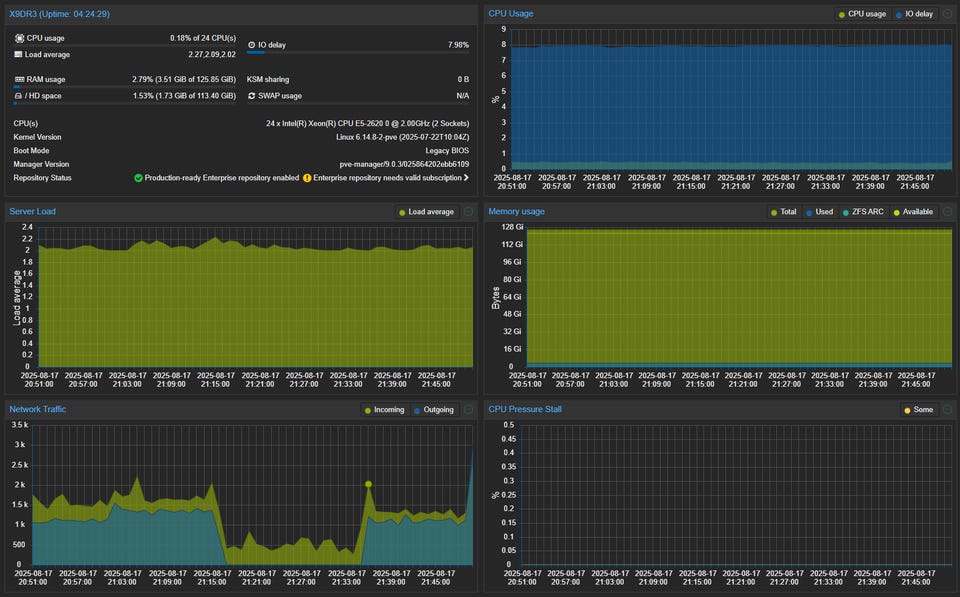The height and width of the screenshot is (597, 960).
Task: Click the IO delay clock icon
Action: click(x=251, y=45)
